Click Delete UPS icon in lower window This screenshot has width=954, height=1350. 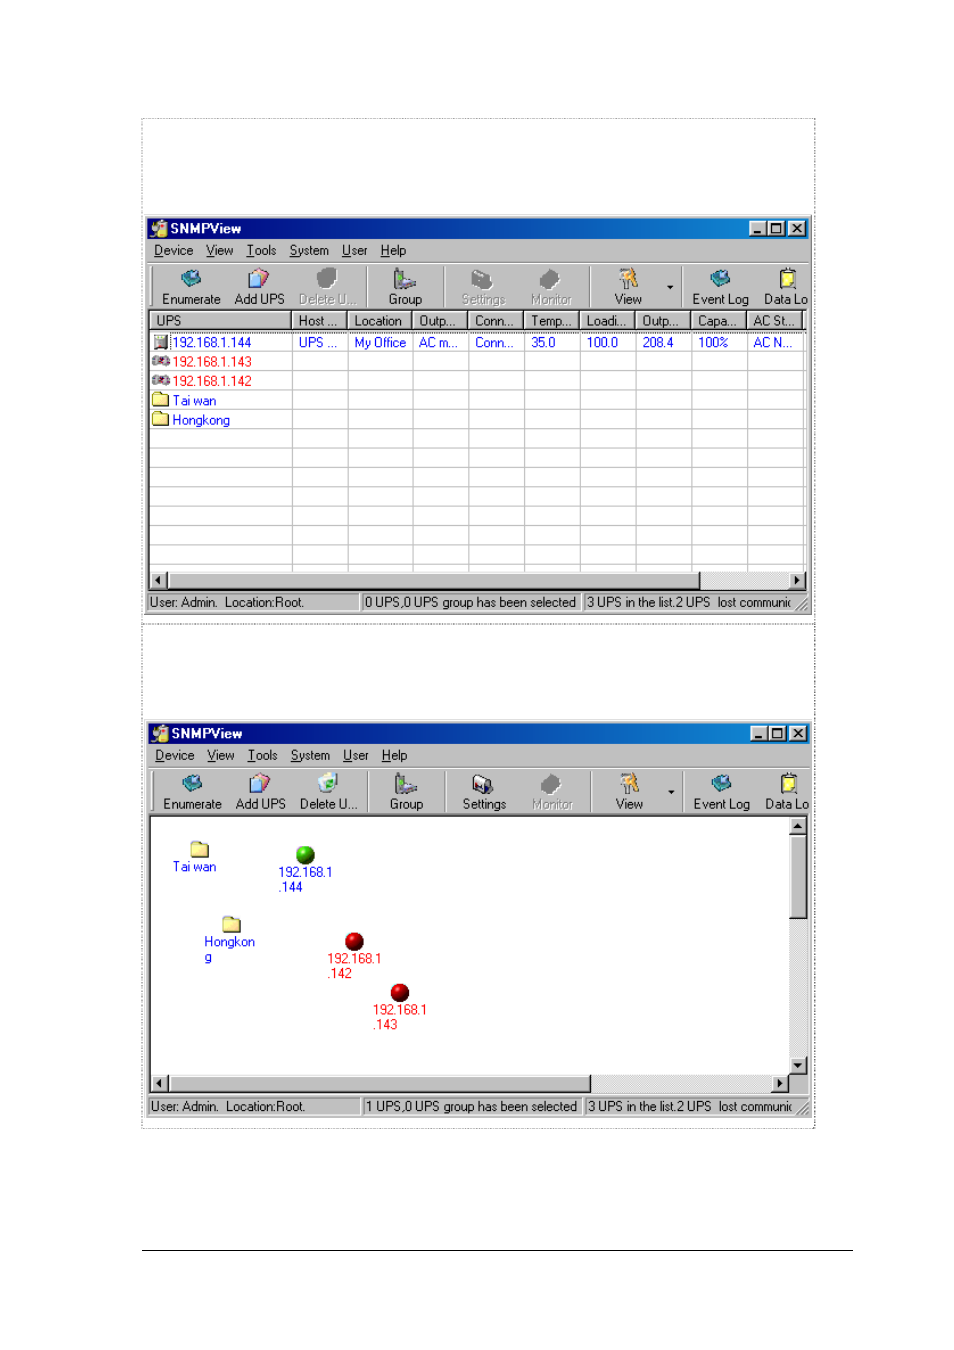[x=328, y=791]
